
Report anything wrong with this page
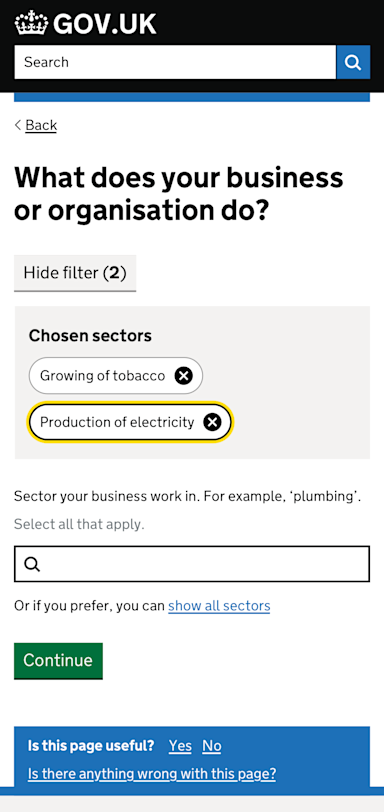coord(152,774)
